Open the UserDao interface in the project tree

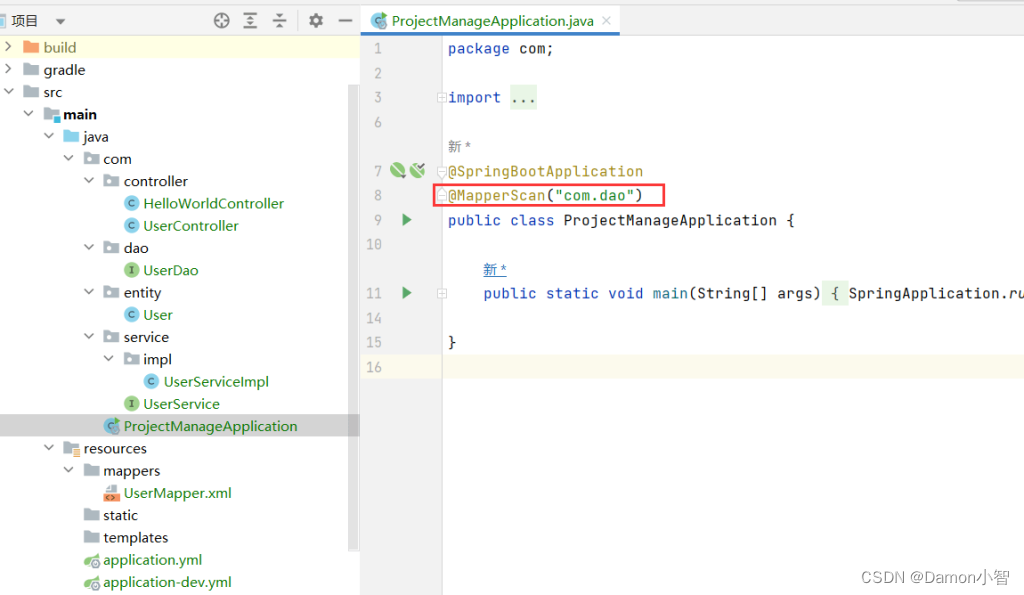pyautogui.click(x=171, y=269)
